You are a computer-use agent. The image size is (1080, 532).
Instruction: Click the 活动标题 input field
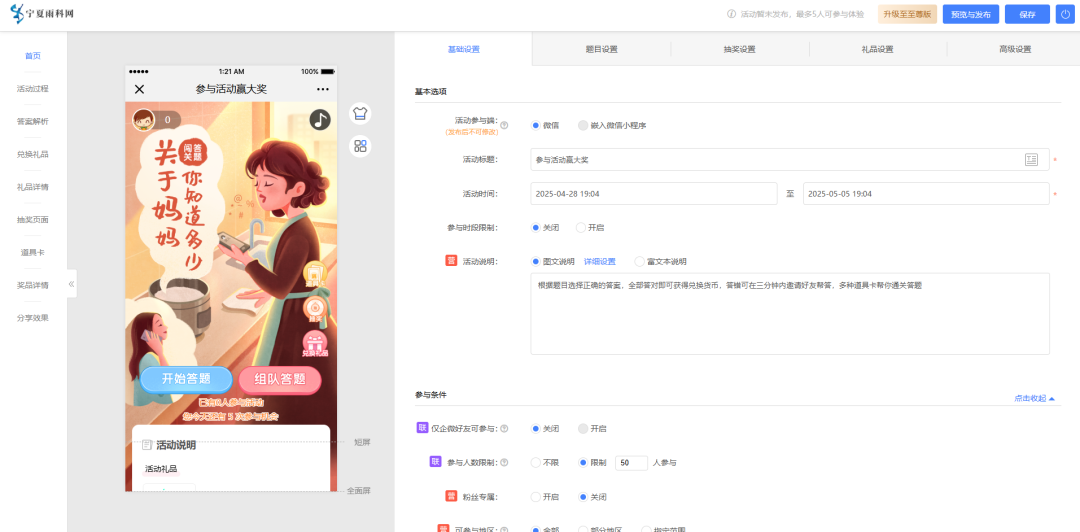(x=789, y=160)
